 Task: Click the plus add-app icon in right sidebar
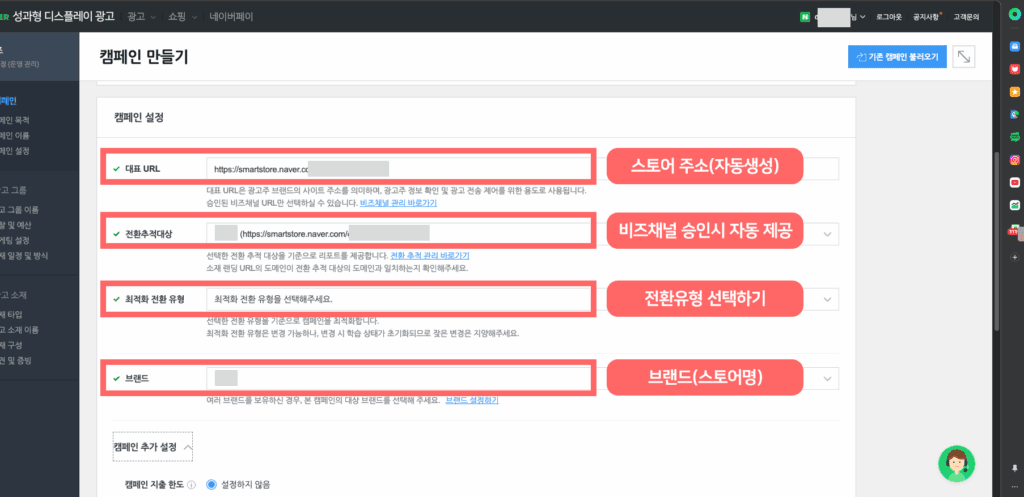coord(1014,257)
